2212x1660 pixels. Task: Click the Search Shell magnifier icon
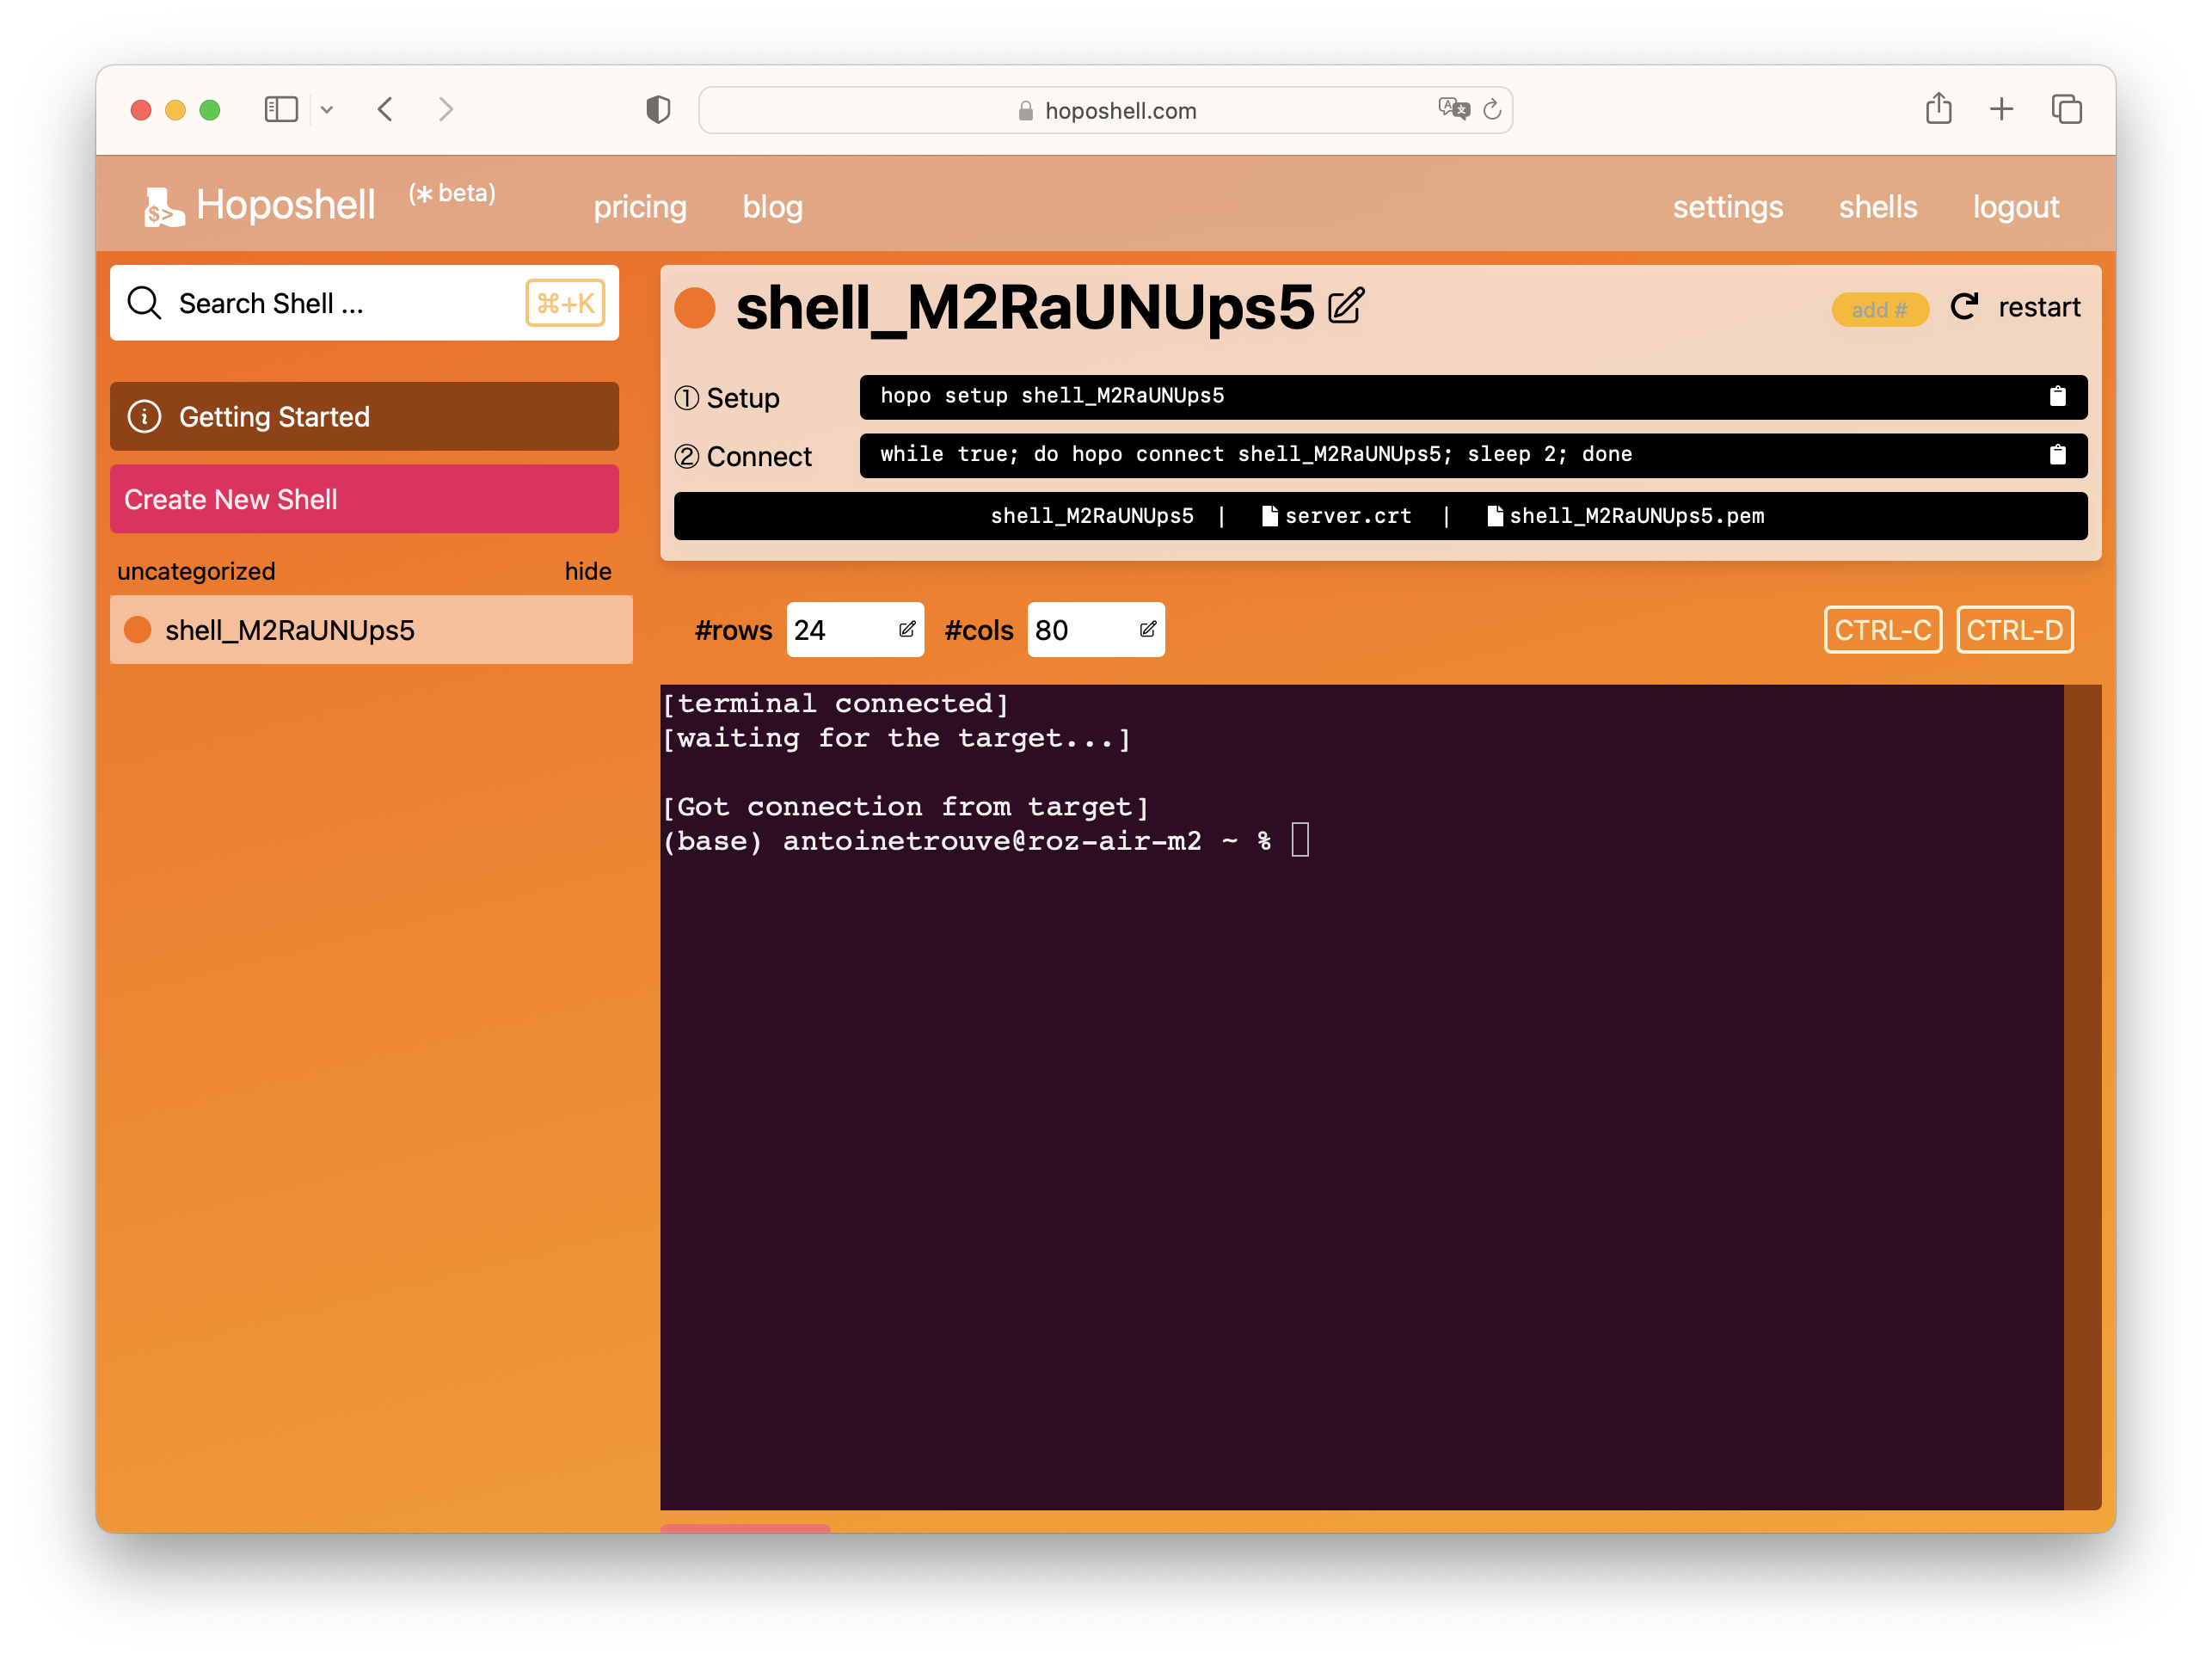[x=144, y=303]
